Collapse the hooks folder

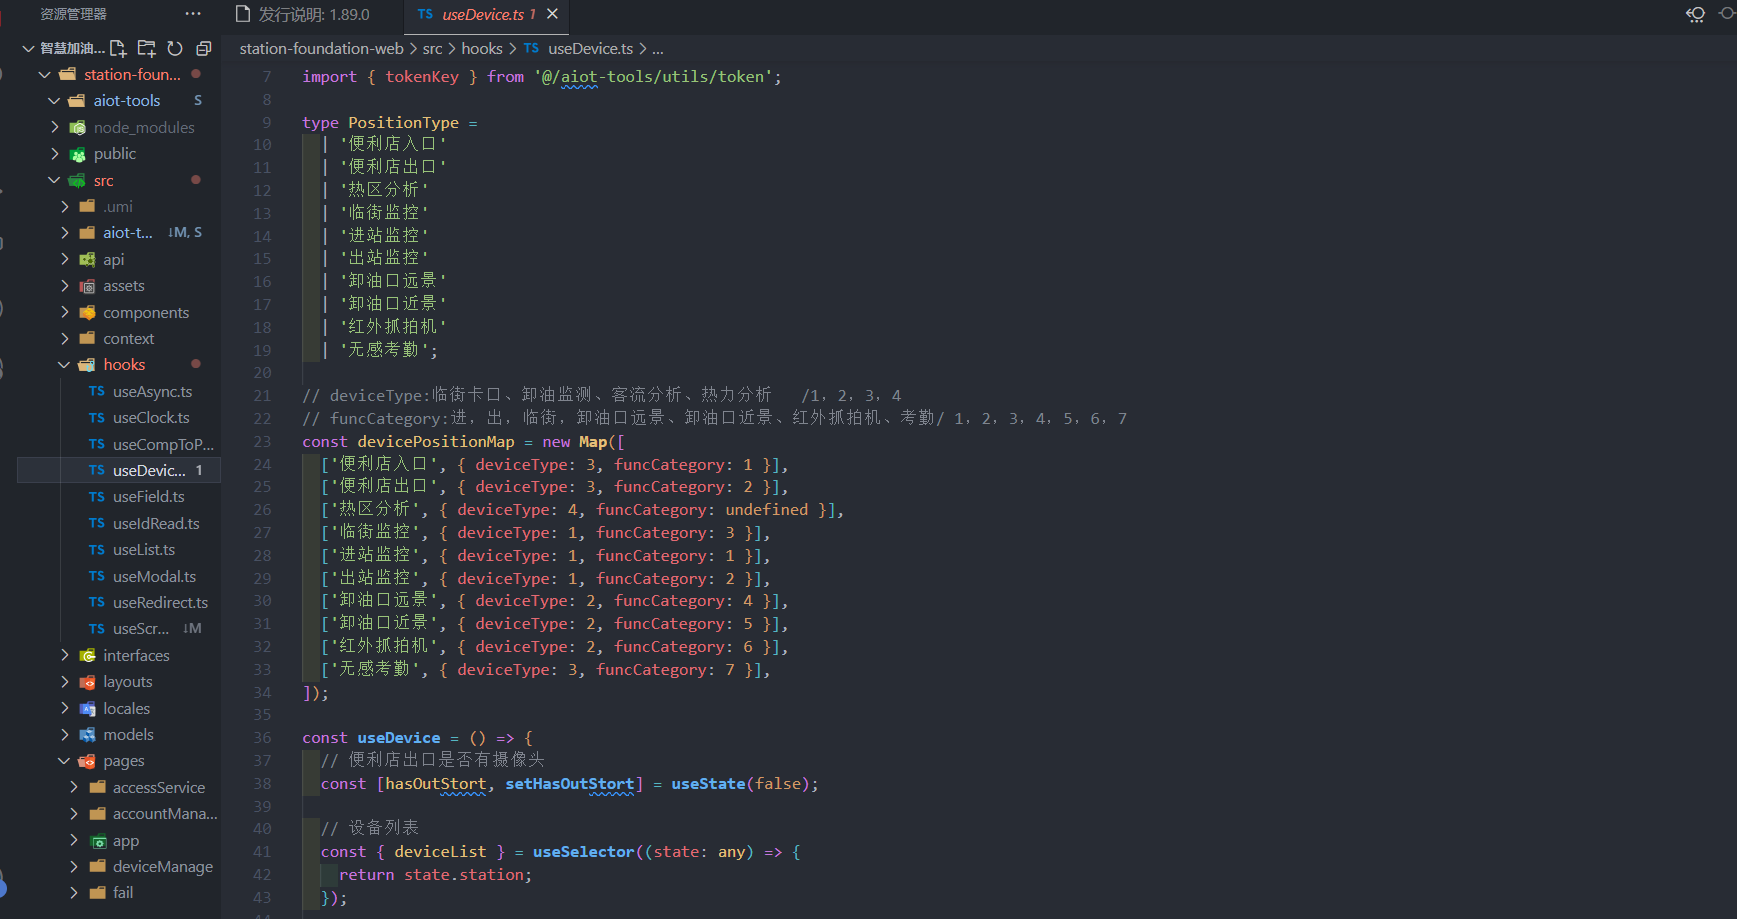[x=65, y=364]
